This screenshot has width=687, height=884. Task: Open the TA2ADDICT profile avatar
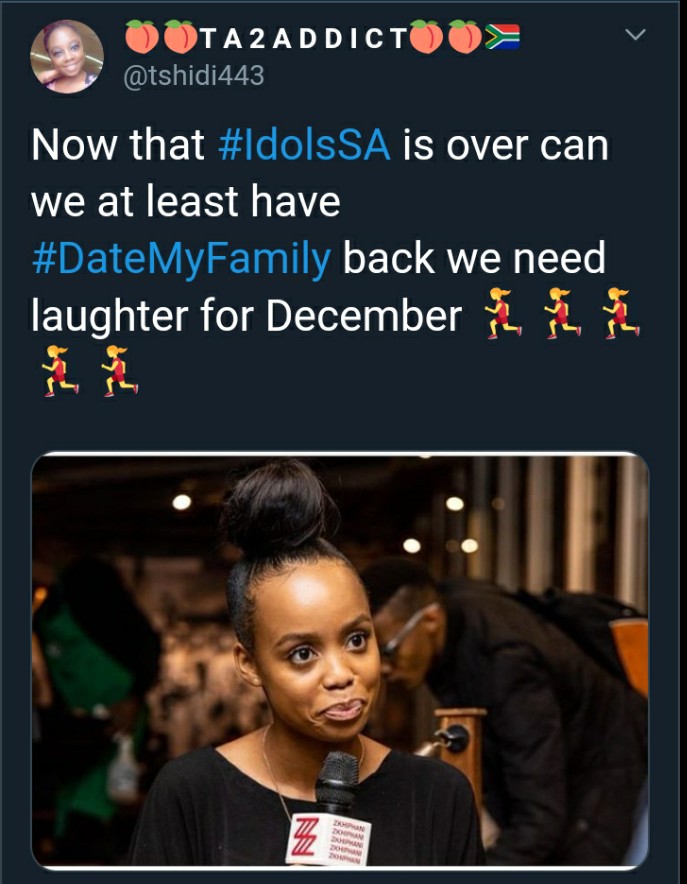tap(67, 56)
